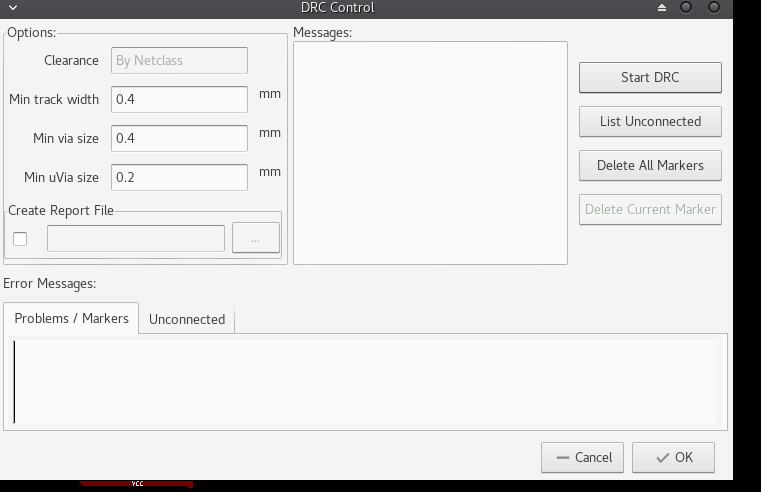Viewport: 761px width, 492px height.
Task: Enable the Create Report File checkbox
Action: pyautogui.click(x=20, y=239)
